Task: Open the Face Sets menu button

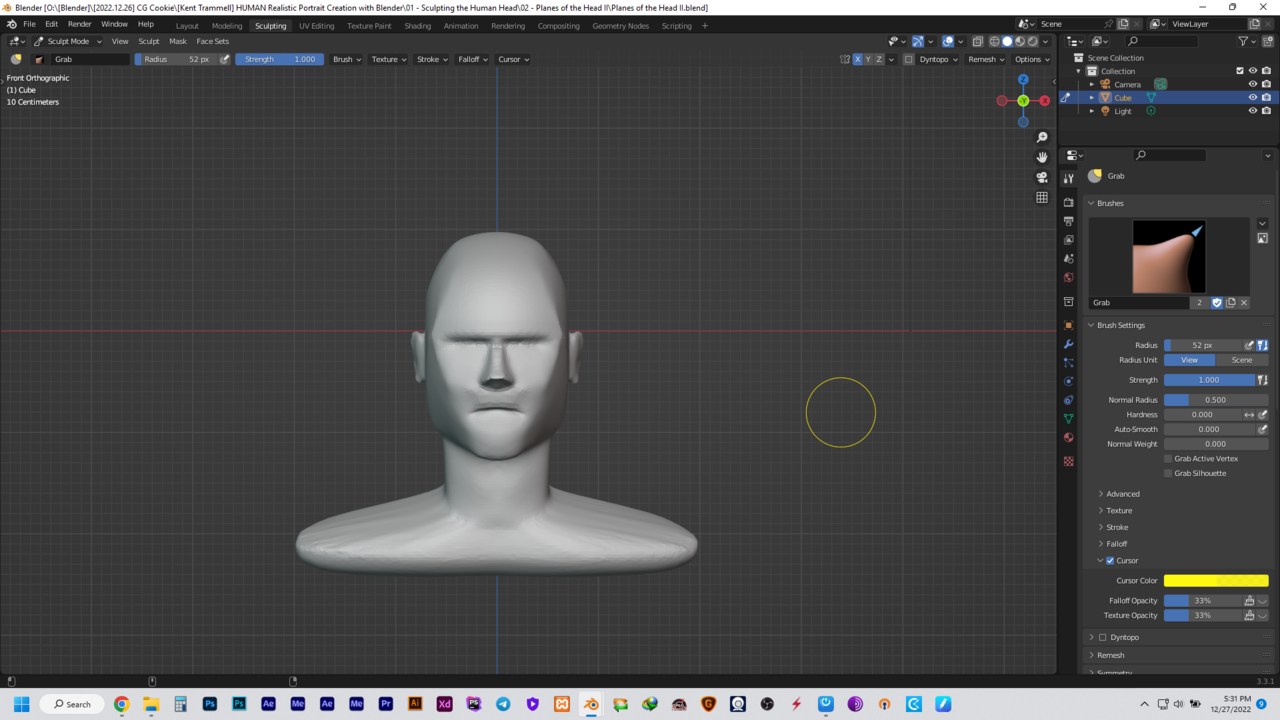Action: click(x=212, y=41)
